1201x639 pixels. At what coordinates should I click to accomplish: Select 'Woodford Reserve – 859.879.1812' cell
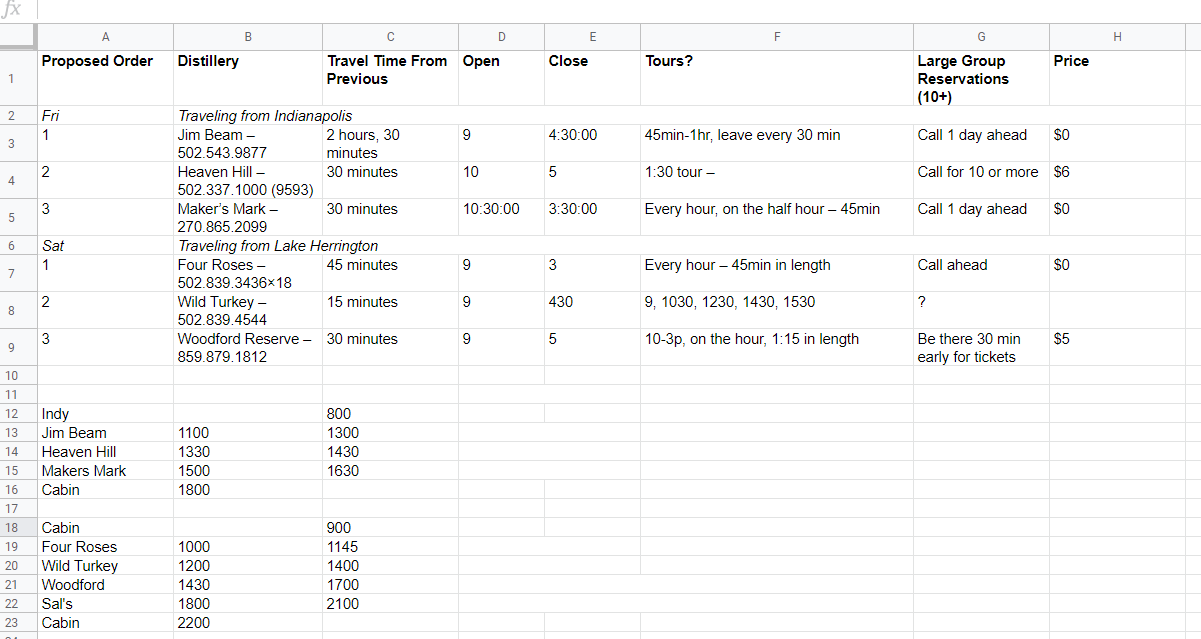pyautogui.click(x=248, y=348)
